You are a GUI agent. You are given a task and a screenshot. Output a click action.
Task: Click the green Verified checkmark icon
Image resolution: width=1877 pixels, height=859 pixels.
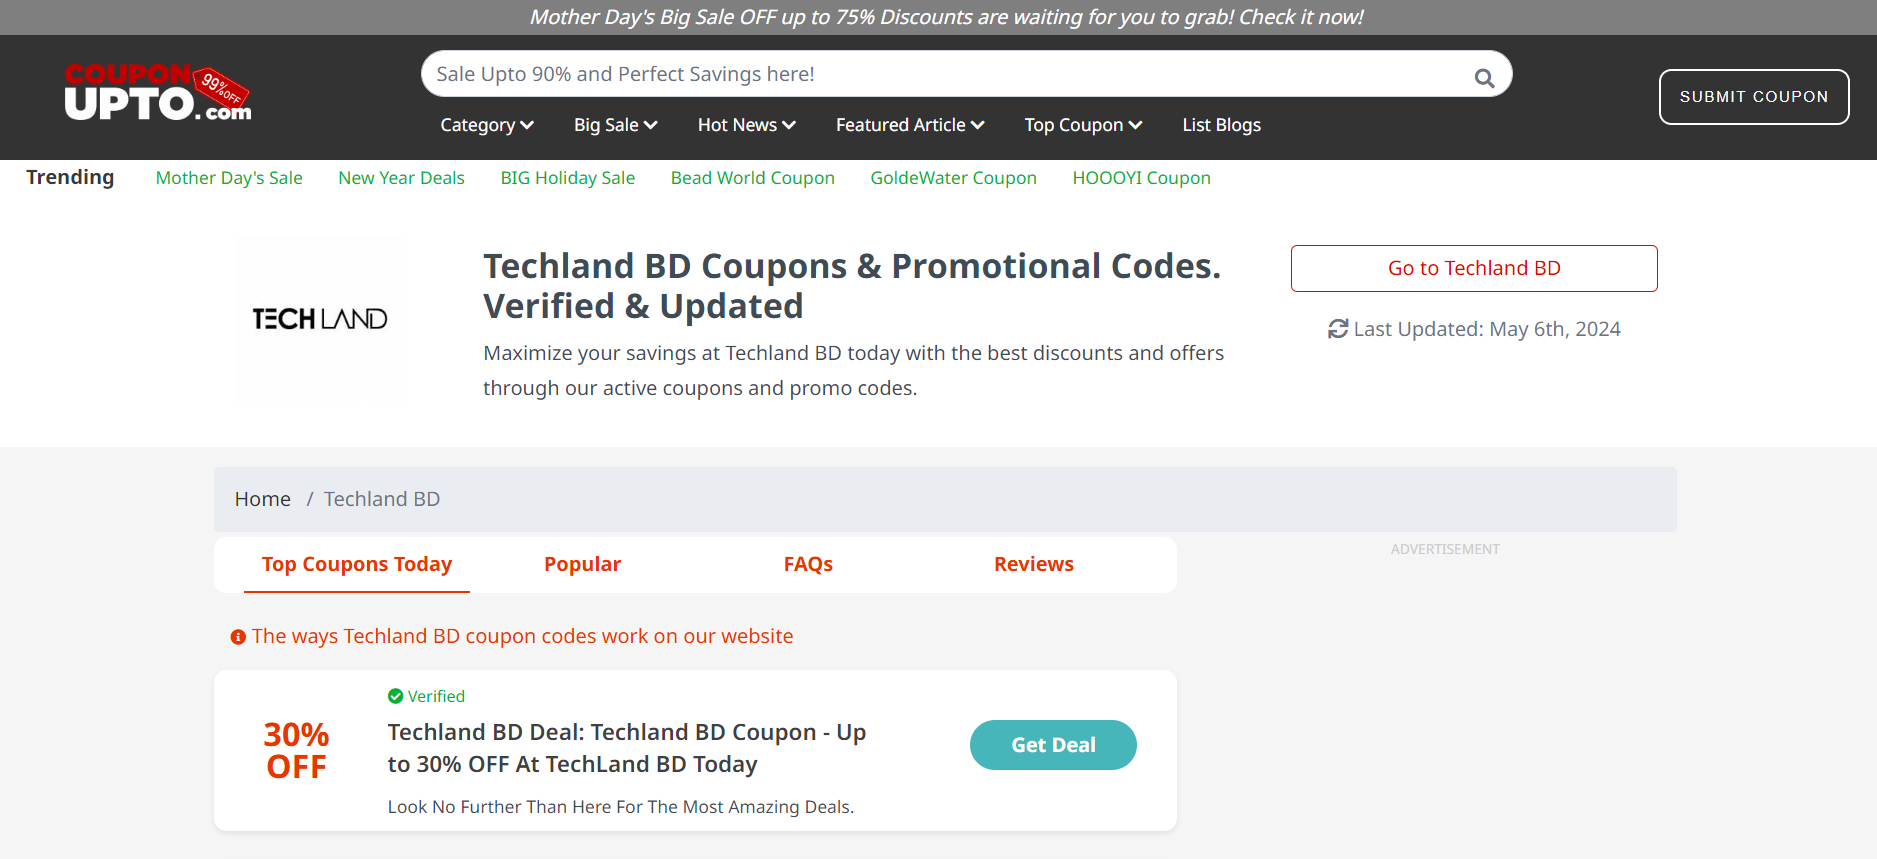[x=396, y=696]
